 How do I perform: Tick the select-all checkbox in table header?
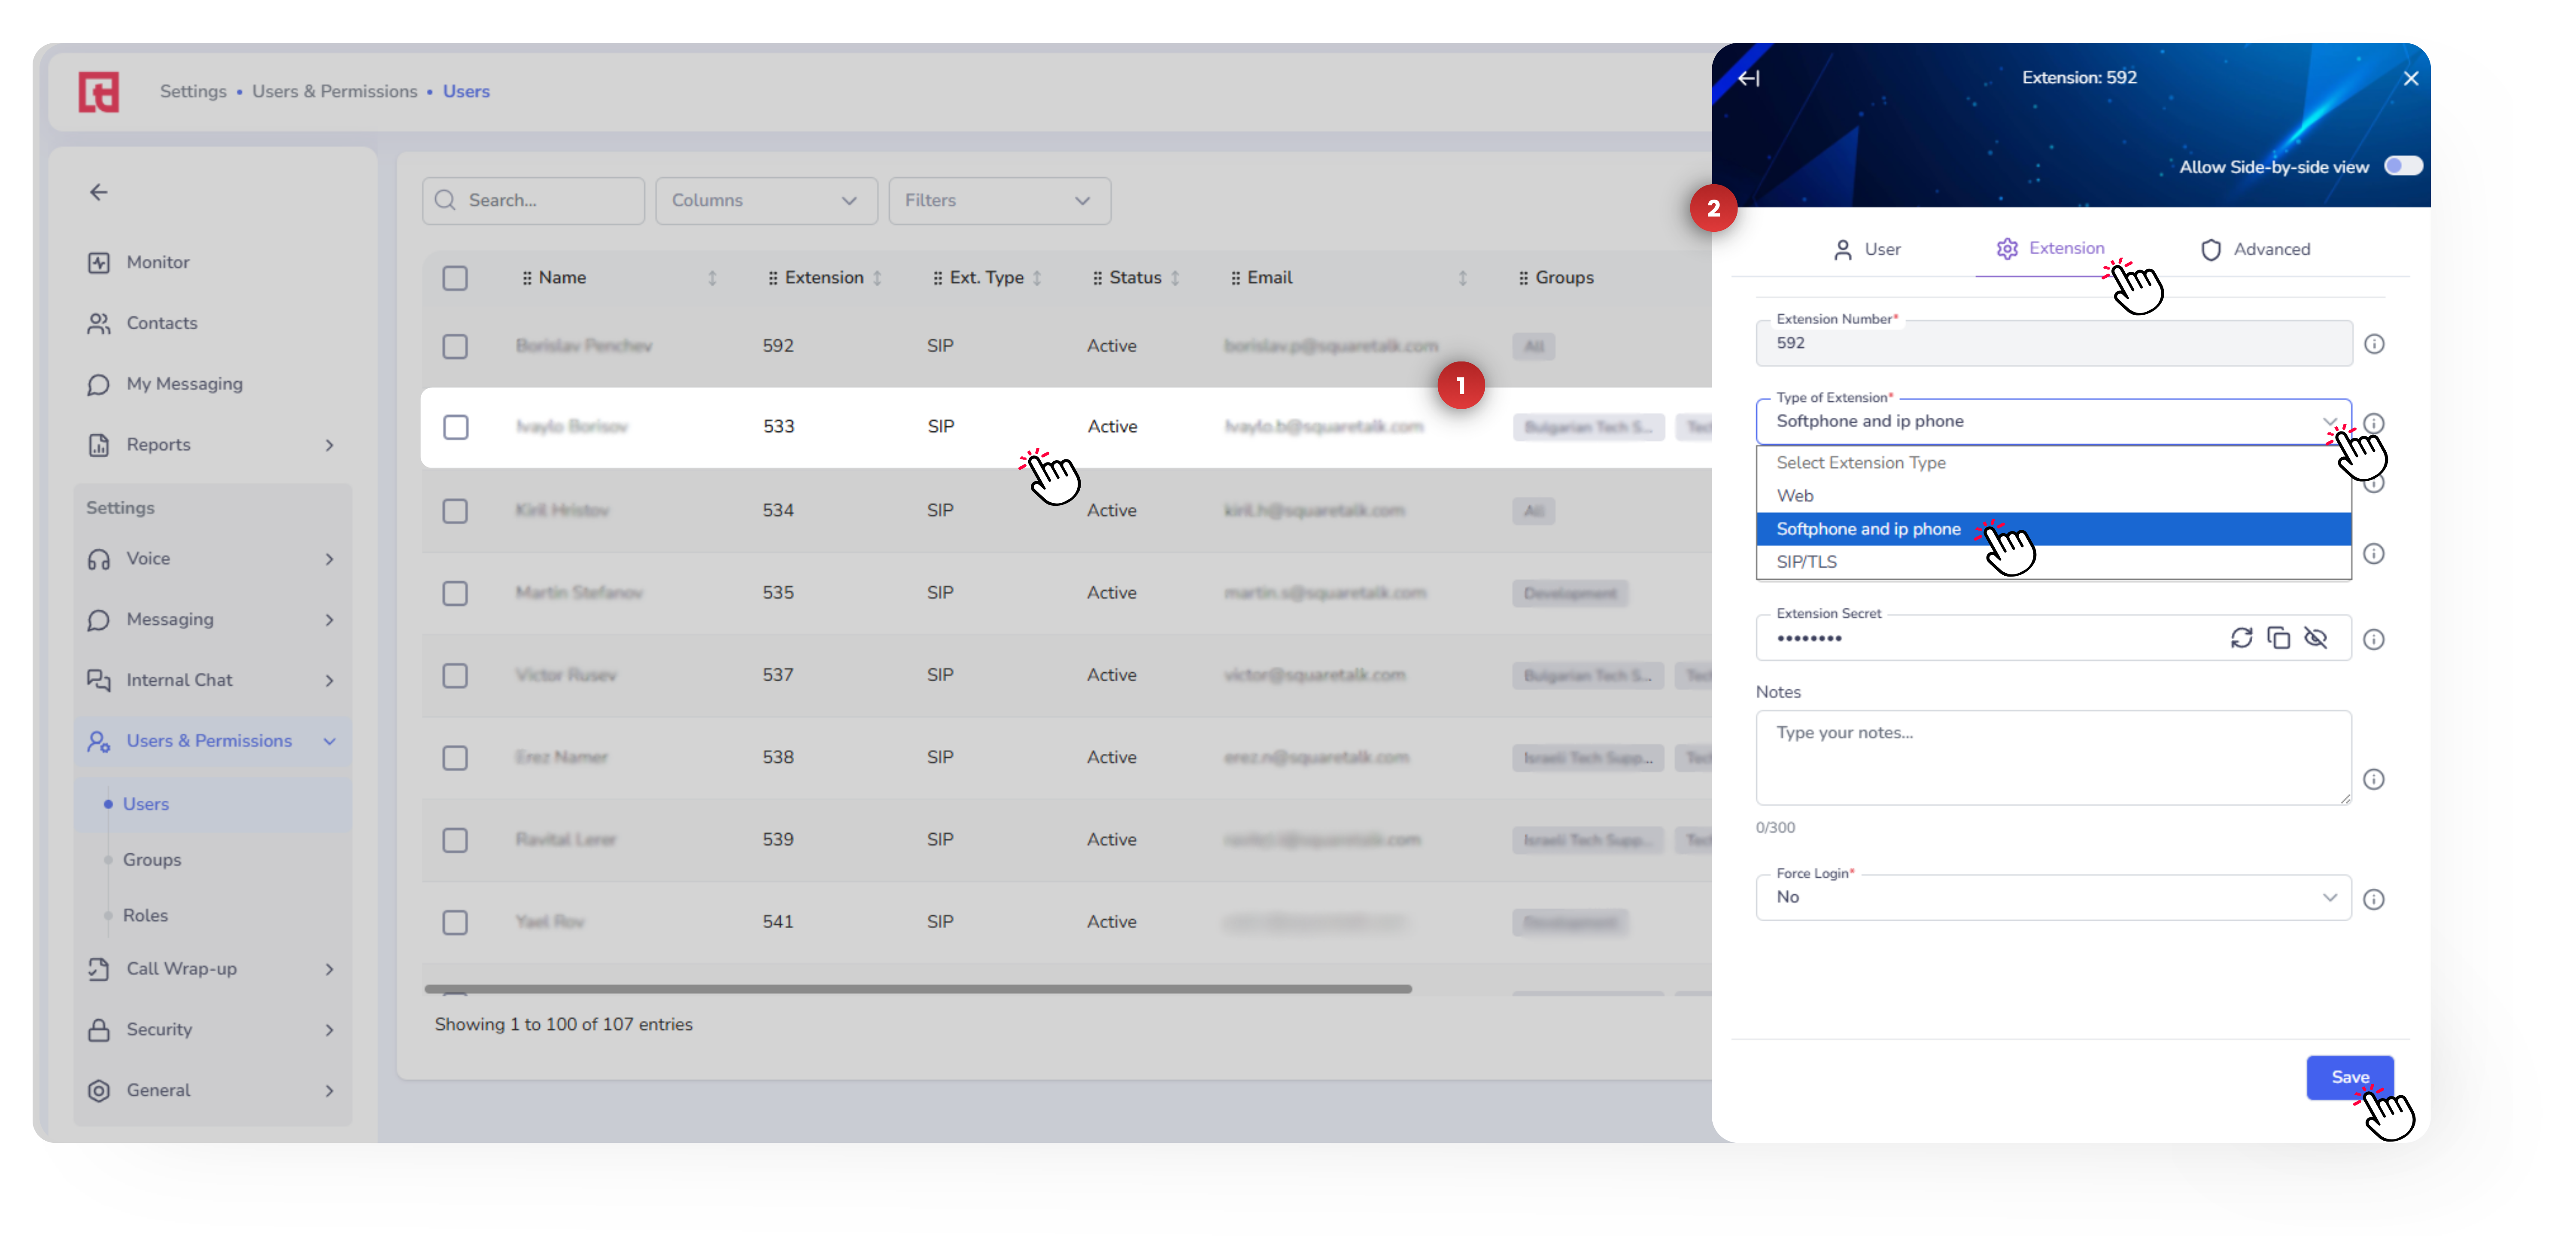(x=455, y=278)
